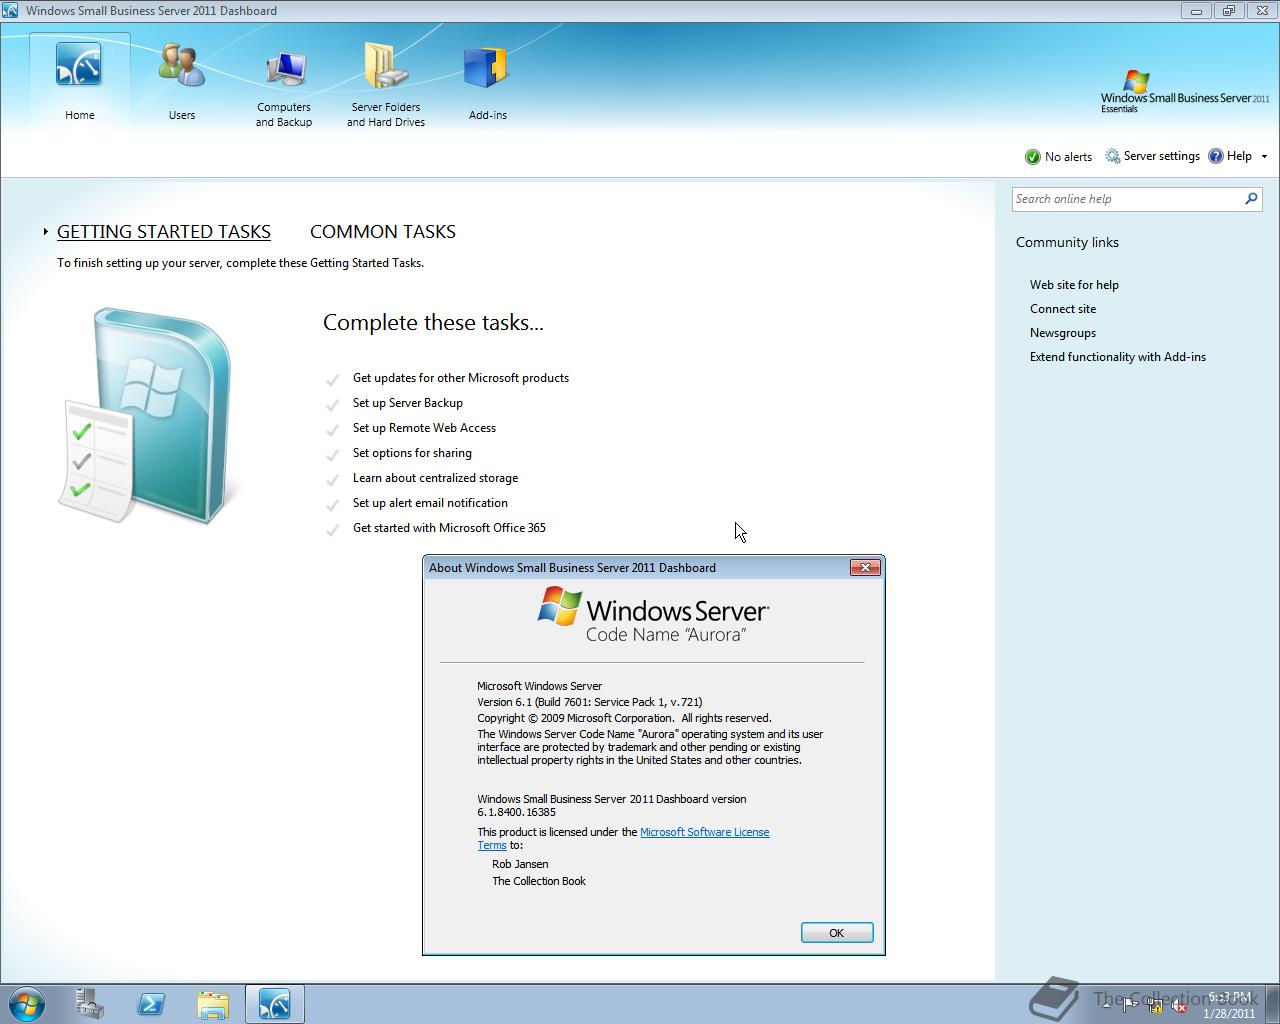This screenshot has width=1280, height=1024.
Task: Click OK in the About dialog
Action: pyautogui.click(x=837, y=933)
